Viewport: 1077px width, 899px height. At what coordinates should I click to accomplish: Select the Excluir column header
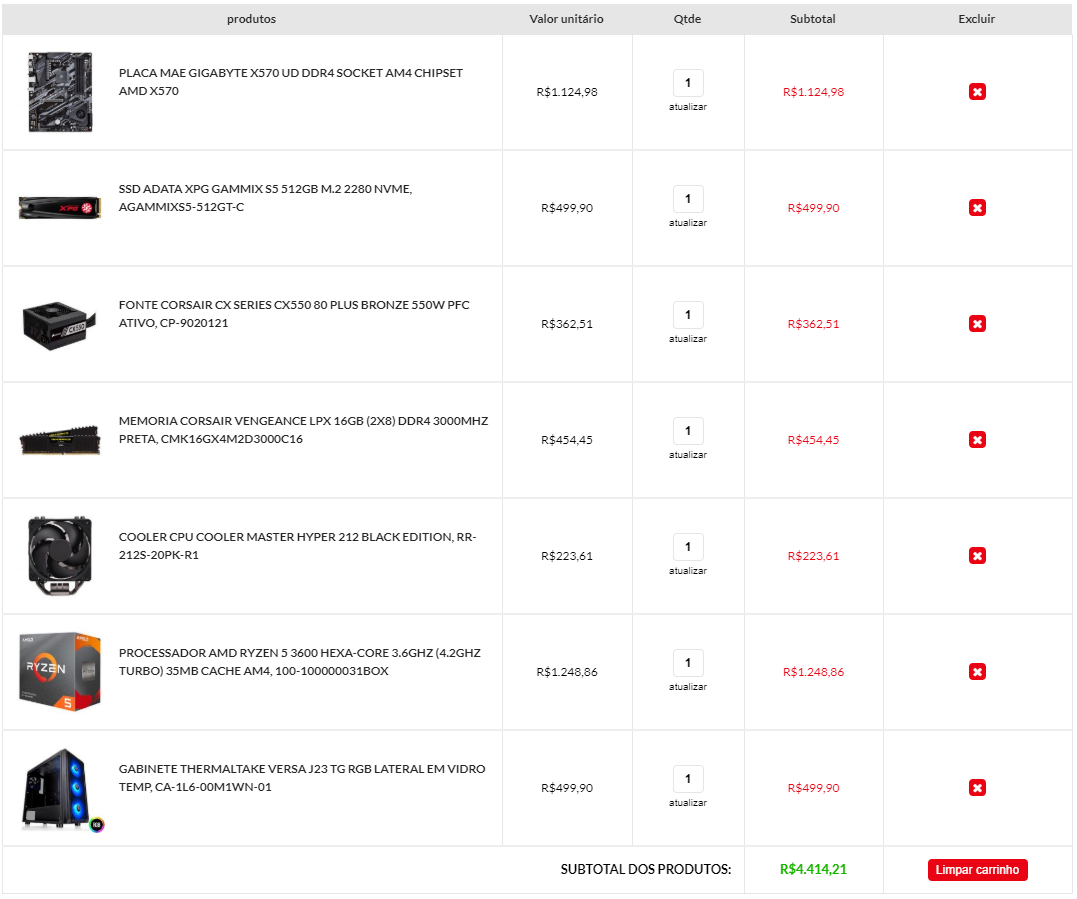tap(976, 19)
